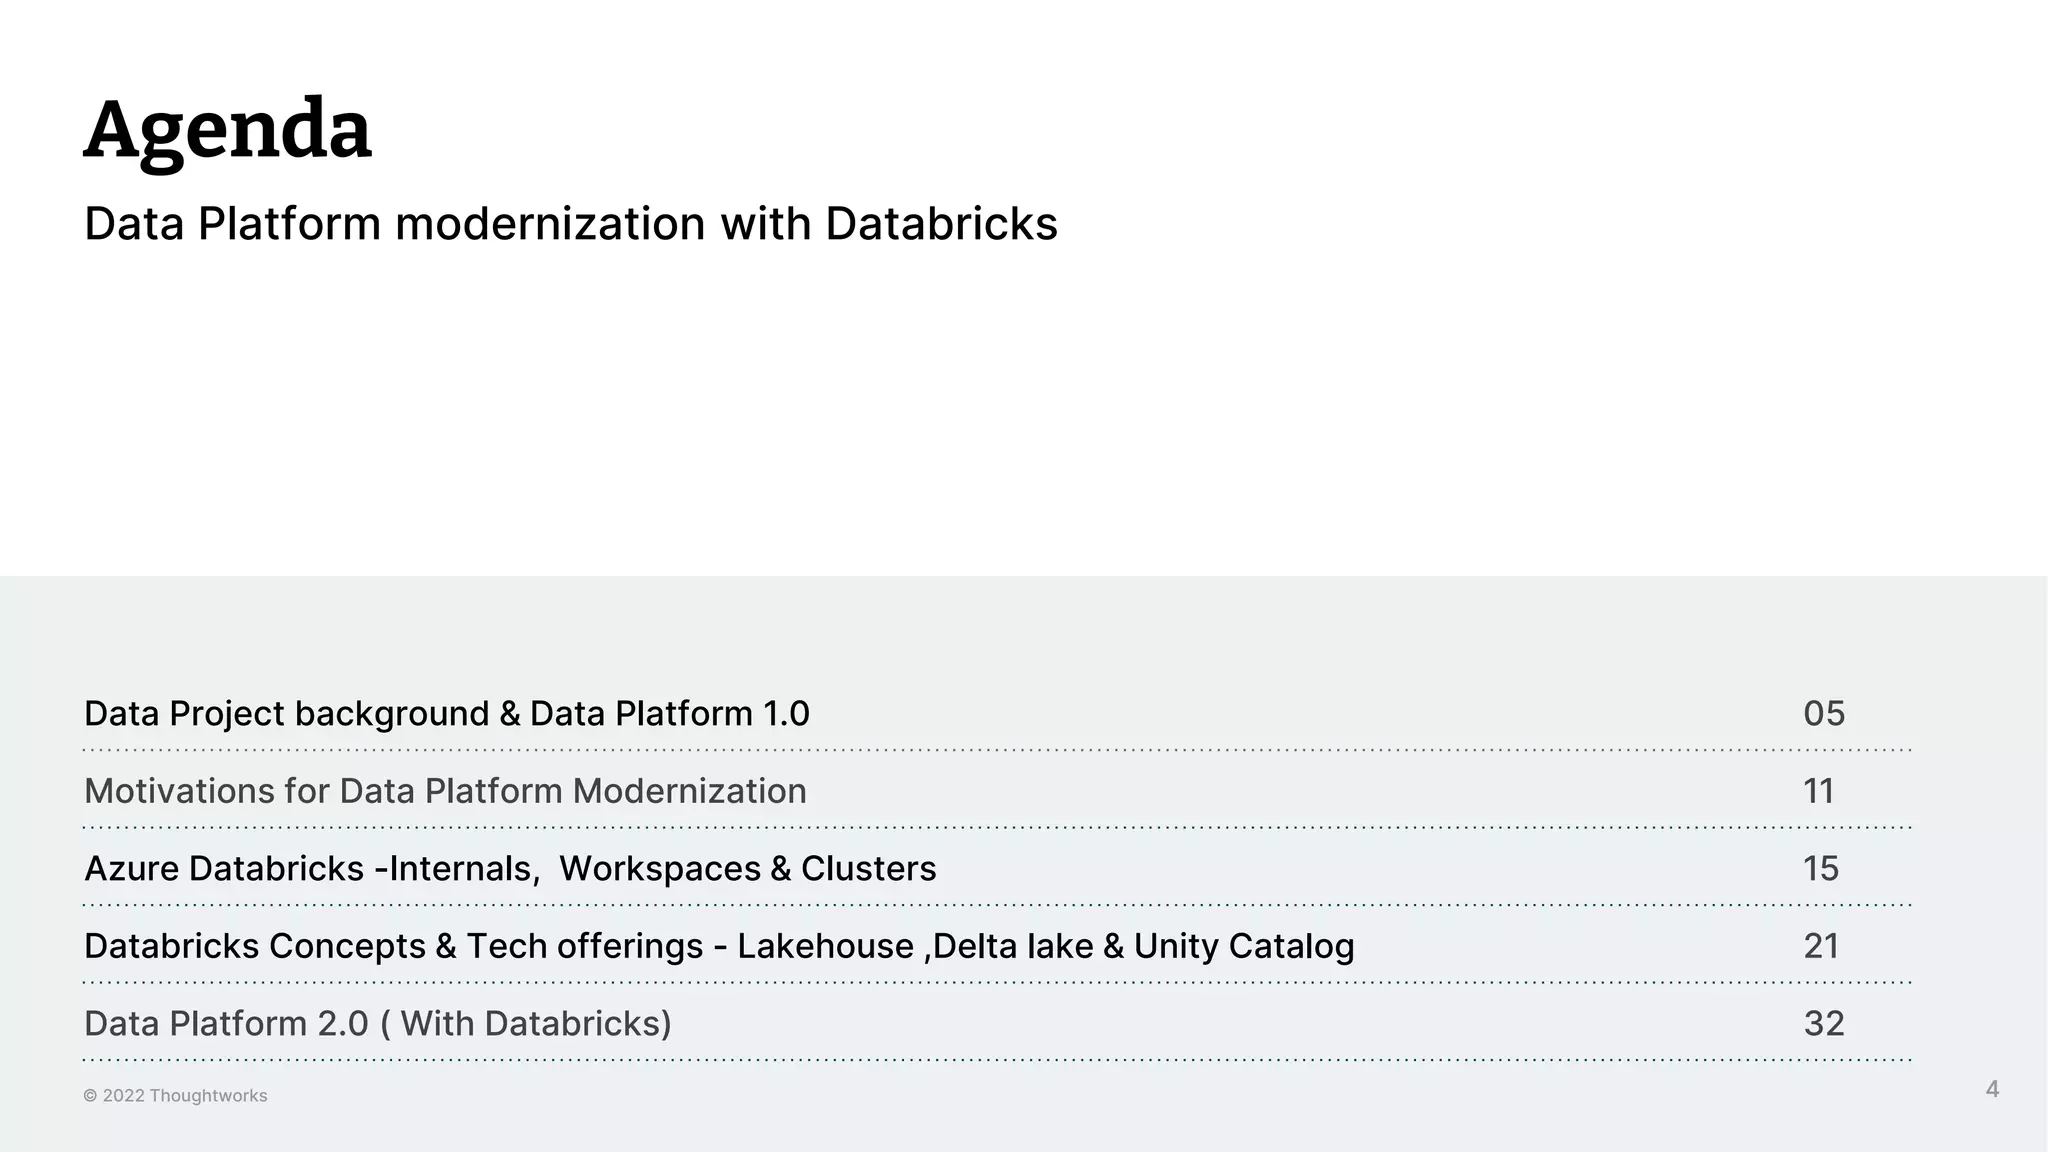Click the slide number 4 in the footer
2048x1152 pixels.
[x=1992, y=1089]
